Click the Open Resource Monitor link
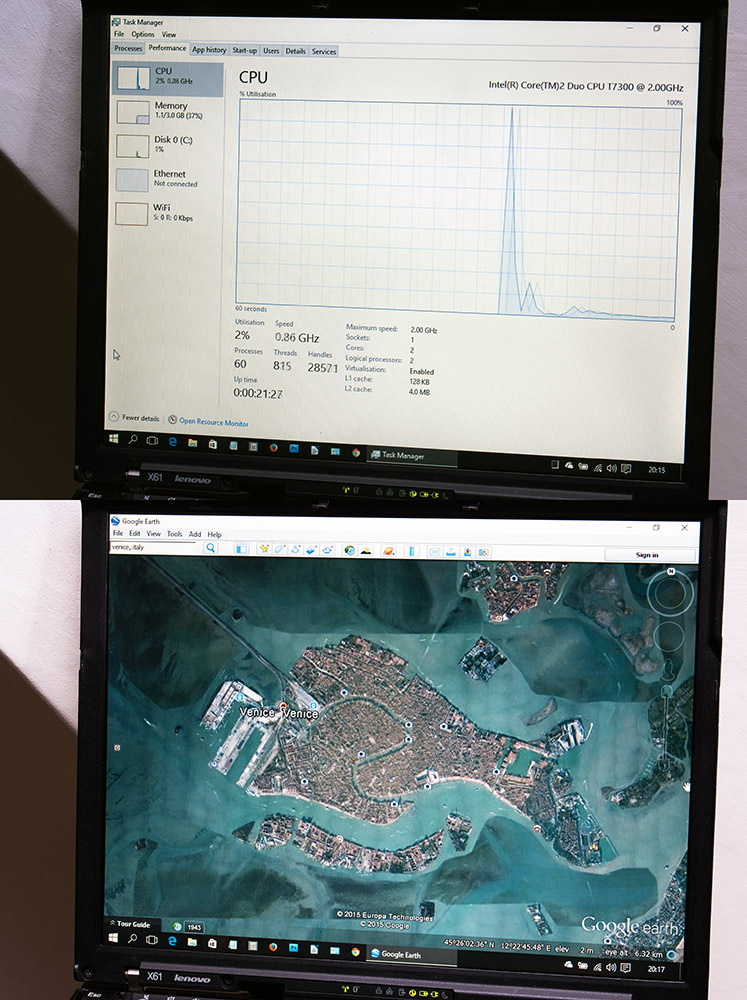The image size is (747, 1000). coord(214,422)
